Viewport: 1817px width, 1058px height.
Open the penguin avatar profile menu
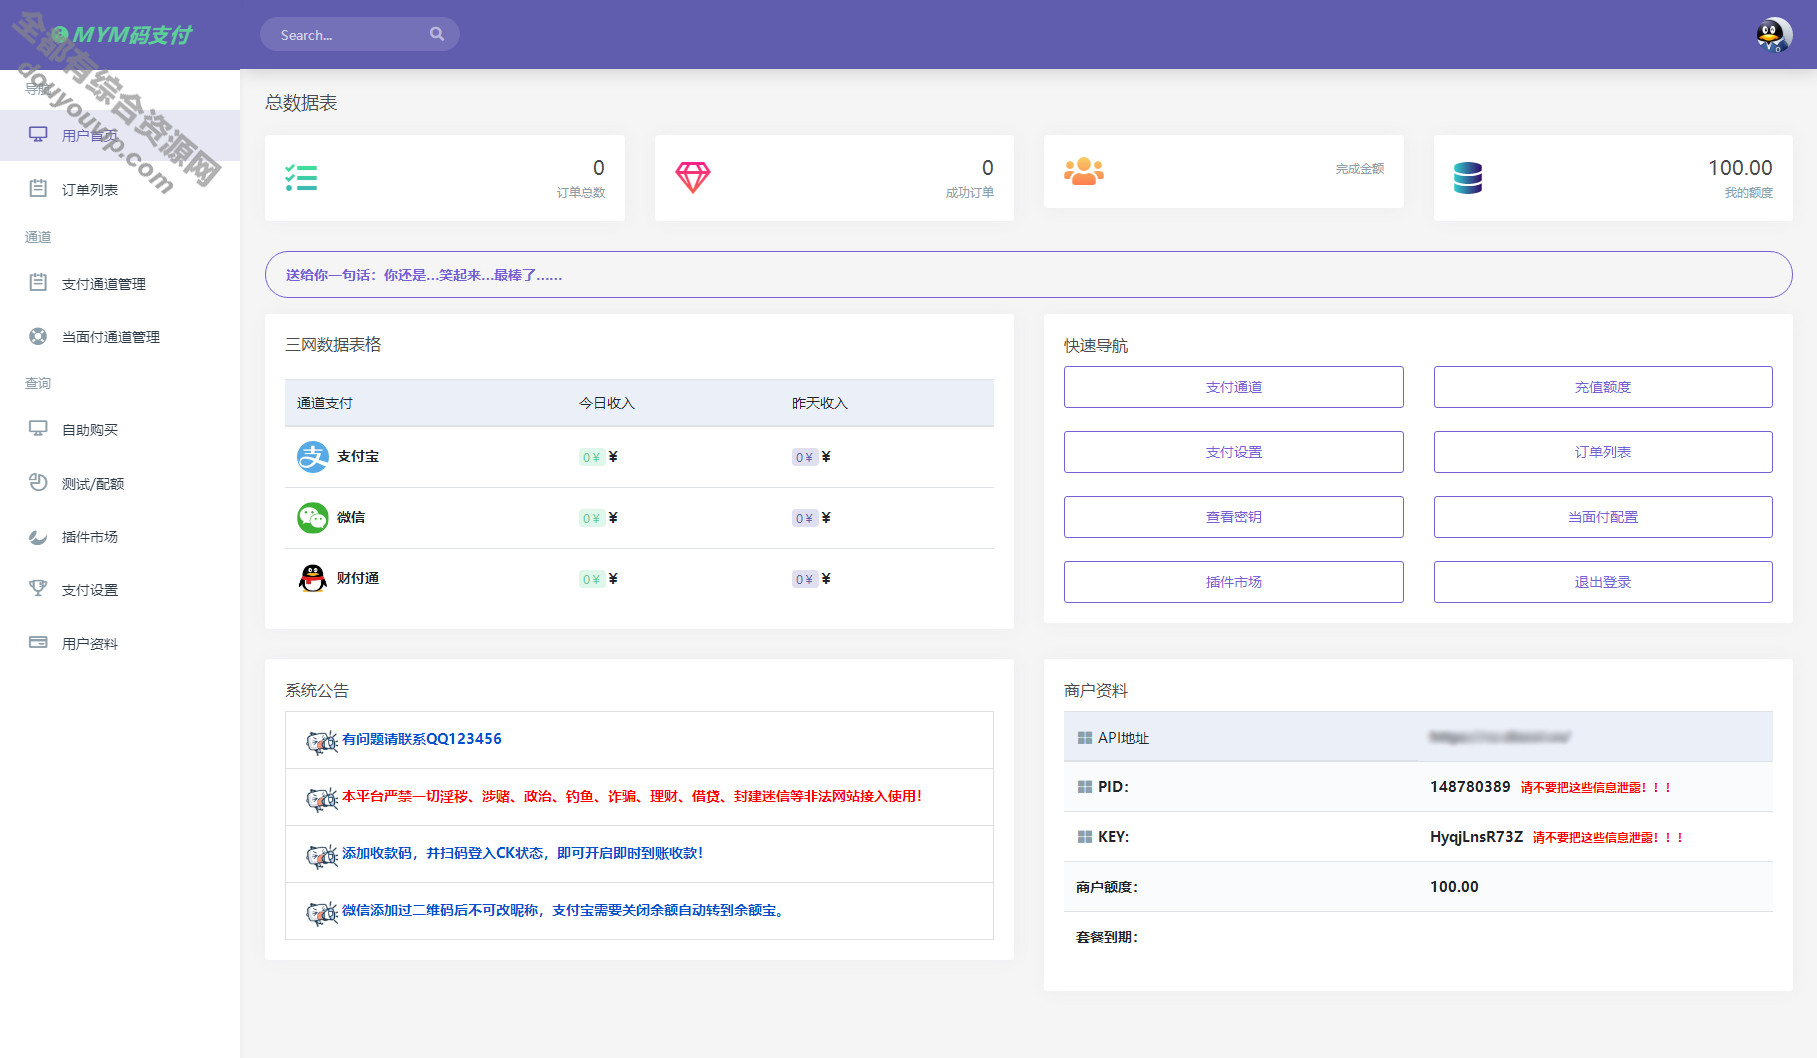pyautogui.click(x=1773, y=35)
